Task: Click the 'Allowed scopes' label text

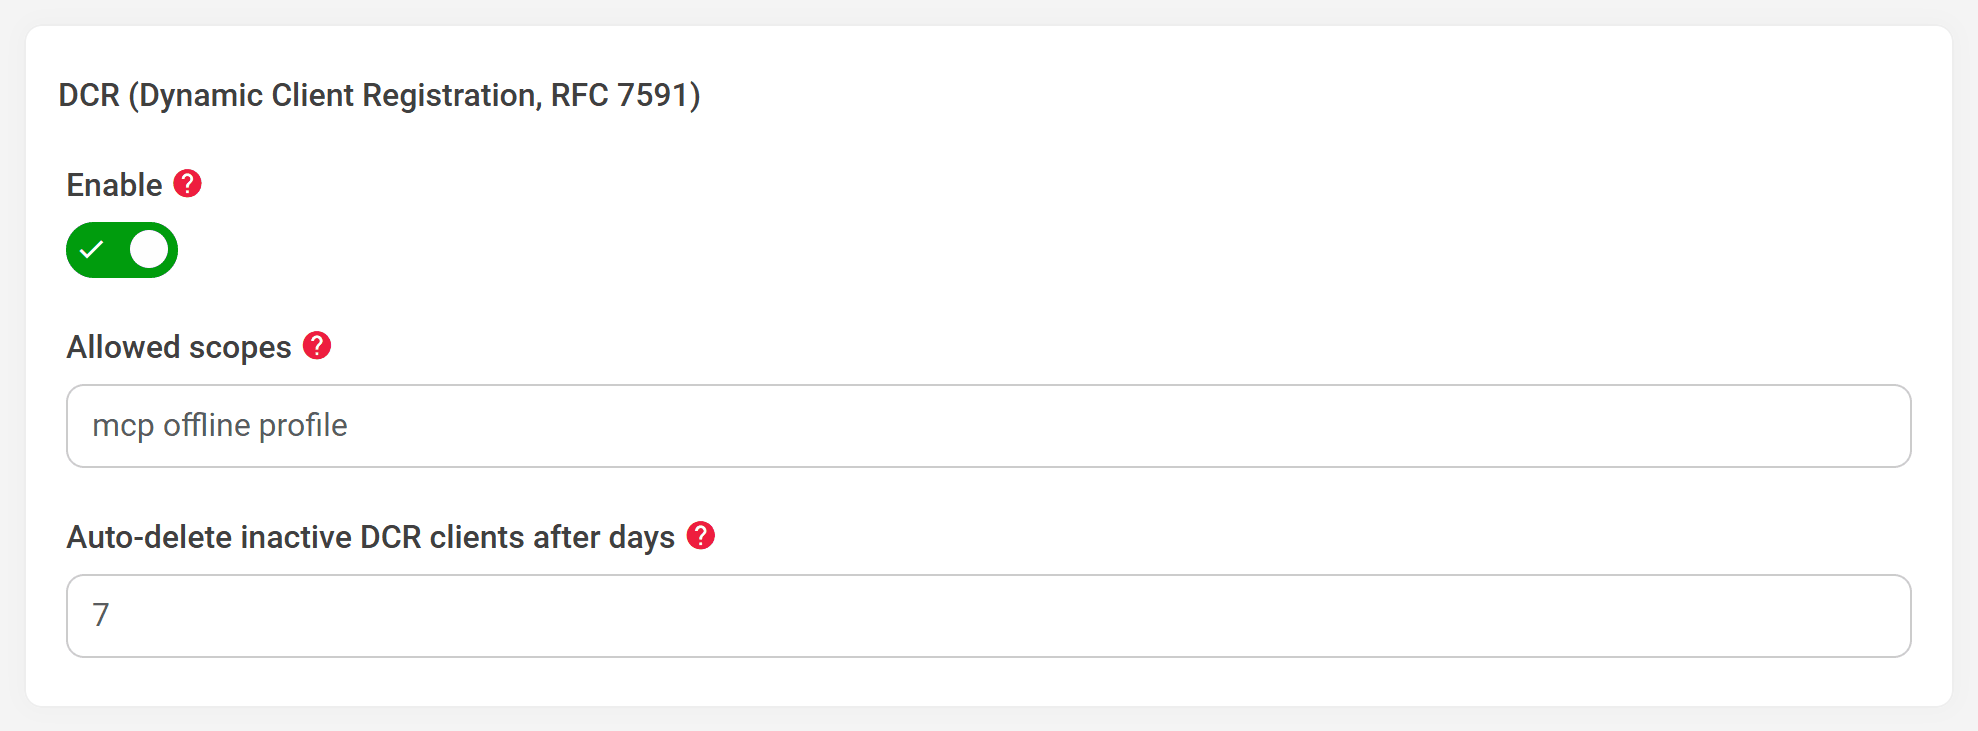Action: tap(179, 347)
